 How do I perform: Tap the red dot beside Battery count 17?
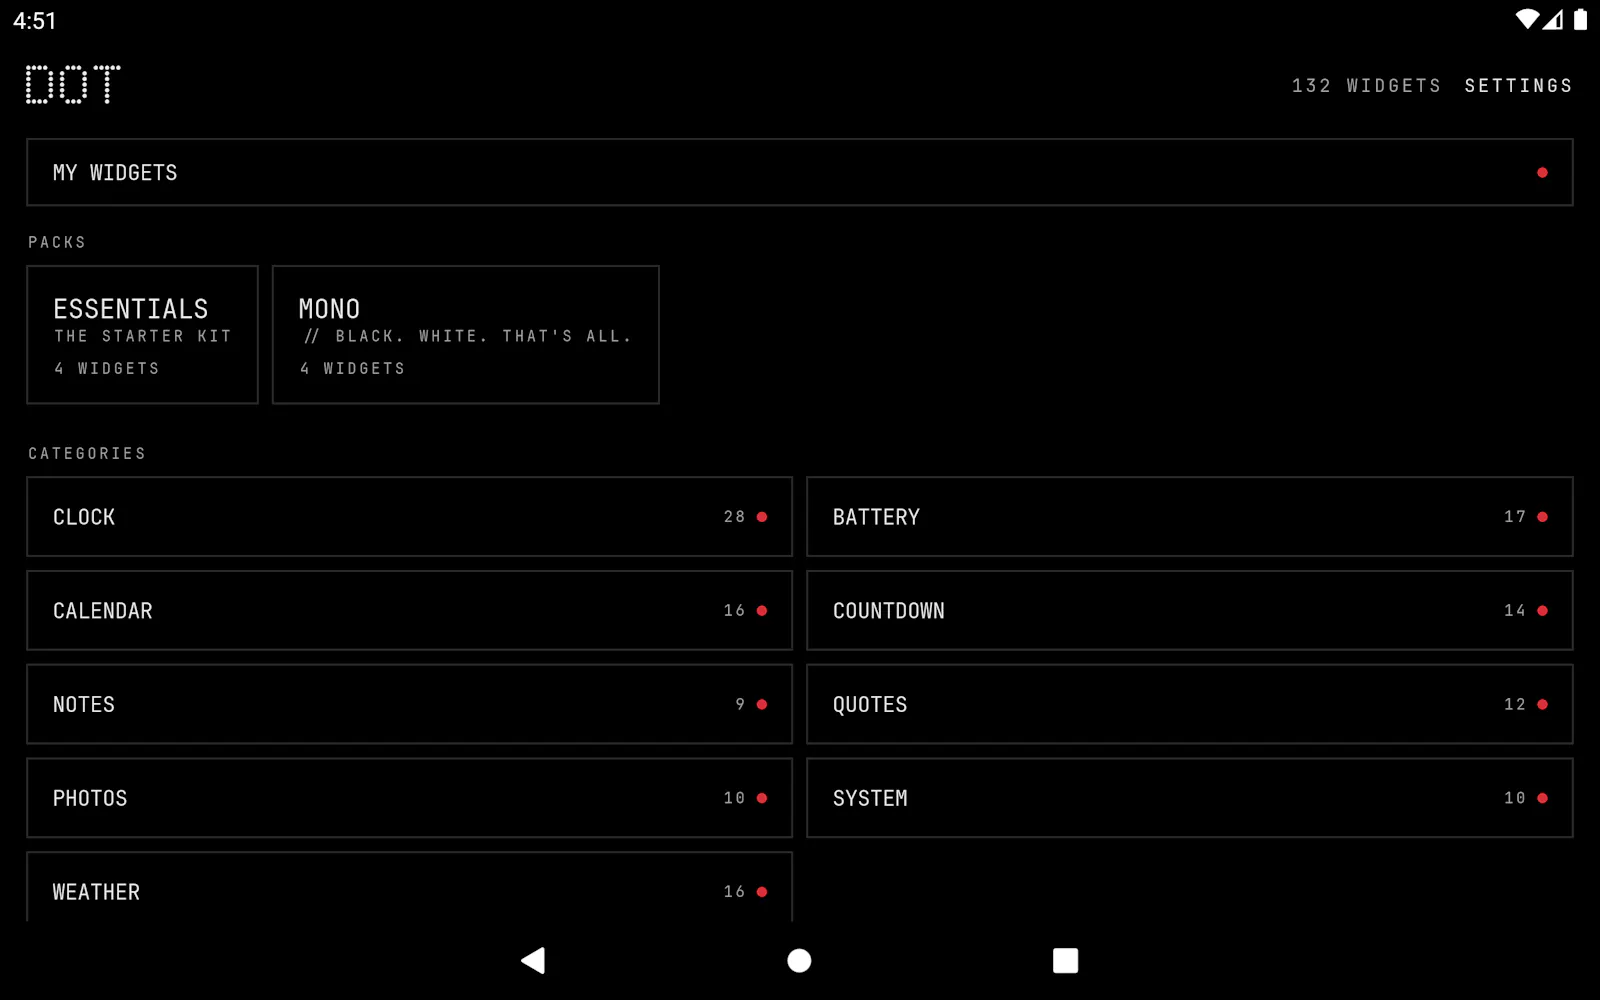(1542, 517)
